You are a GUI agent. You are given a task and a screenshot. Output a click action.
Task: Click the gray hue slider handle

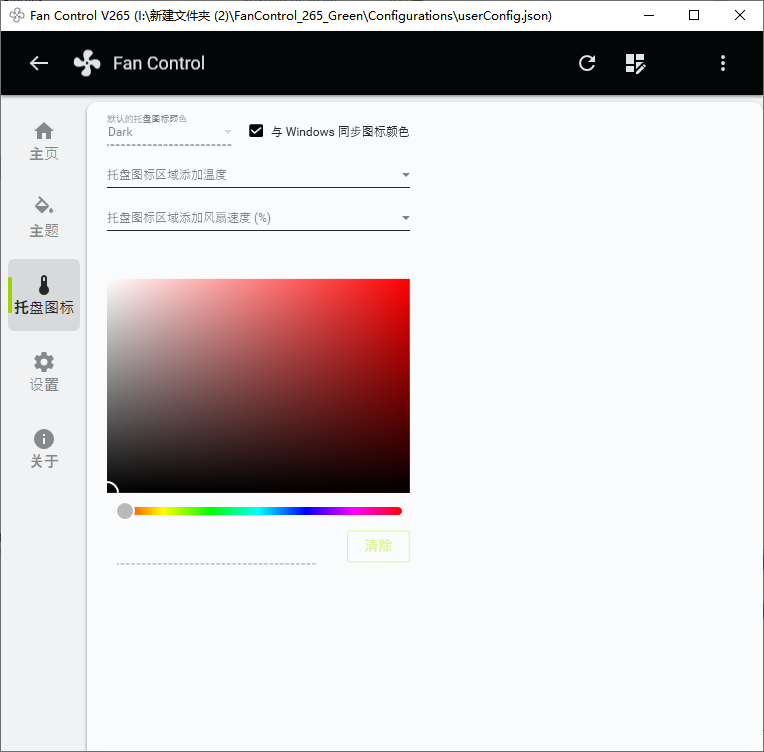point(125,511)
